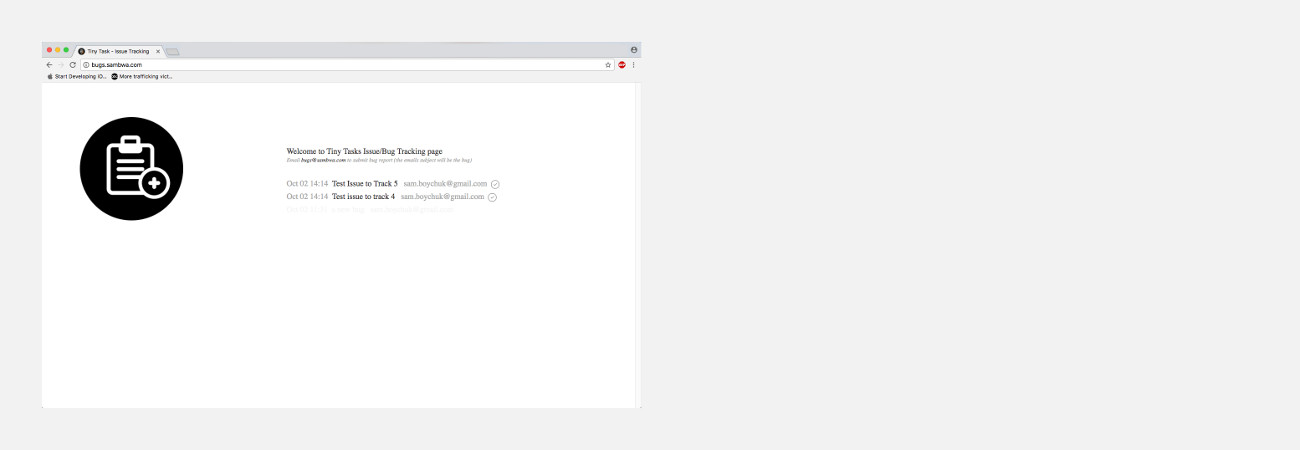1300x450 pixels.
Task: Go forward with the browser arrow
Action: (x=60, y=64)
